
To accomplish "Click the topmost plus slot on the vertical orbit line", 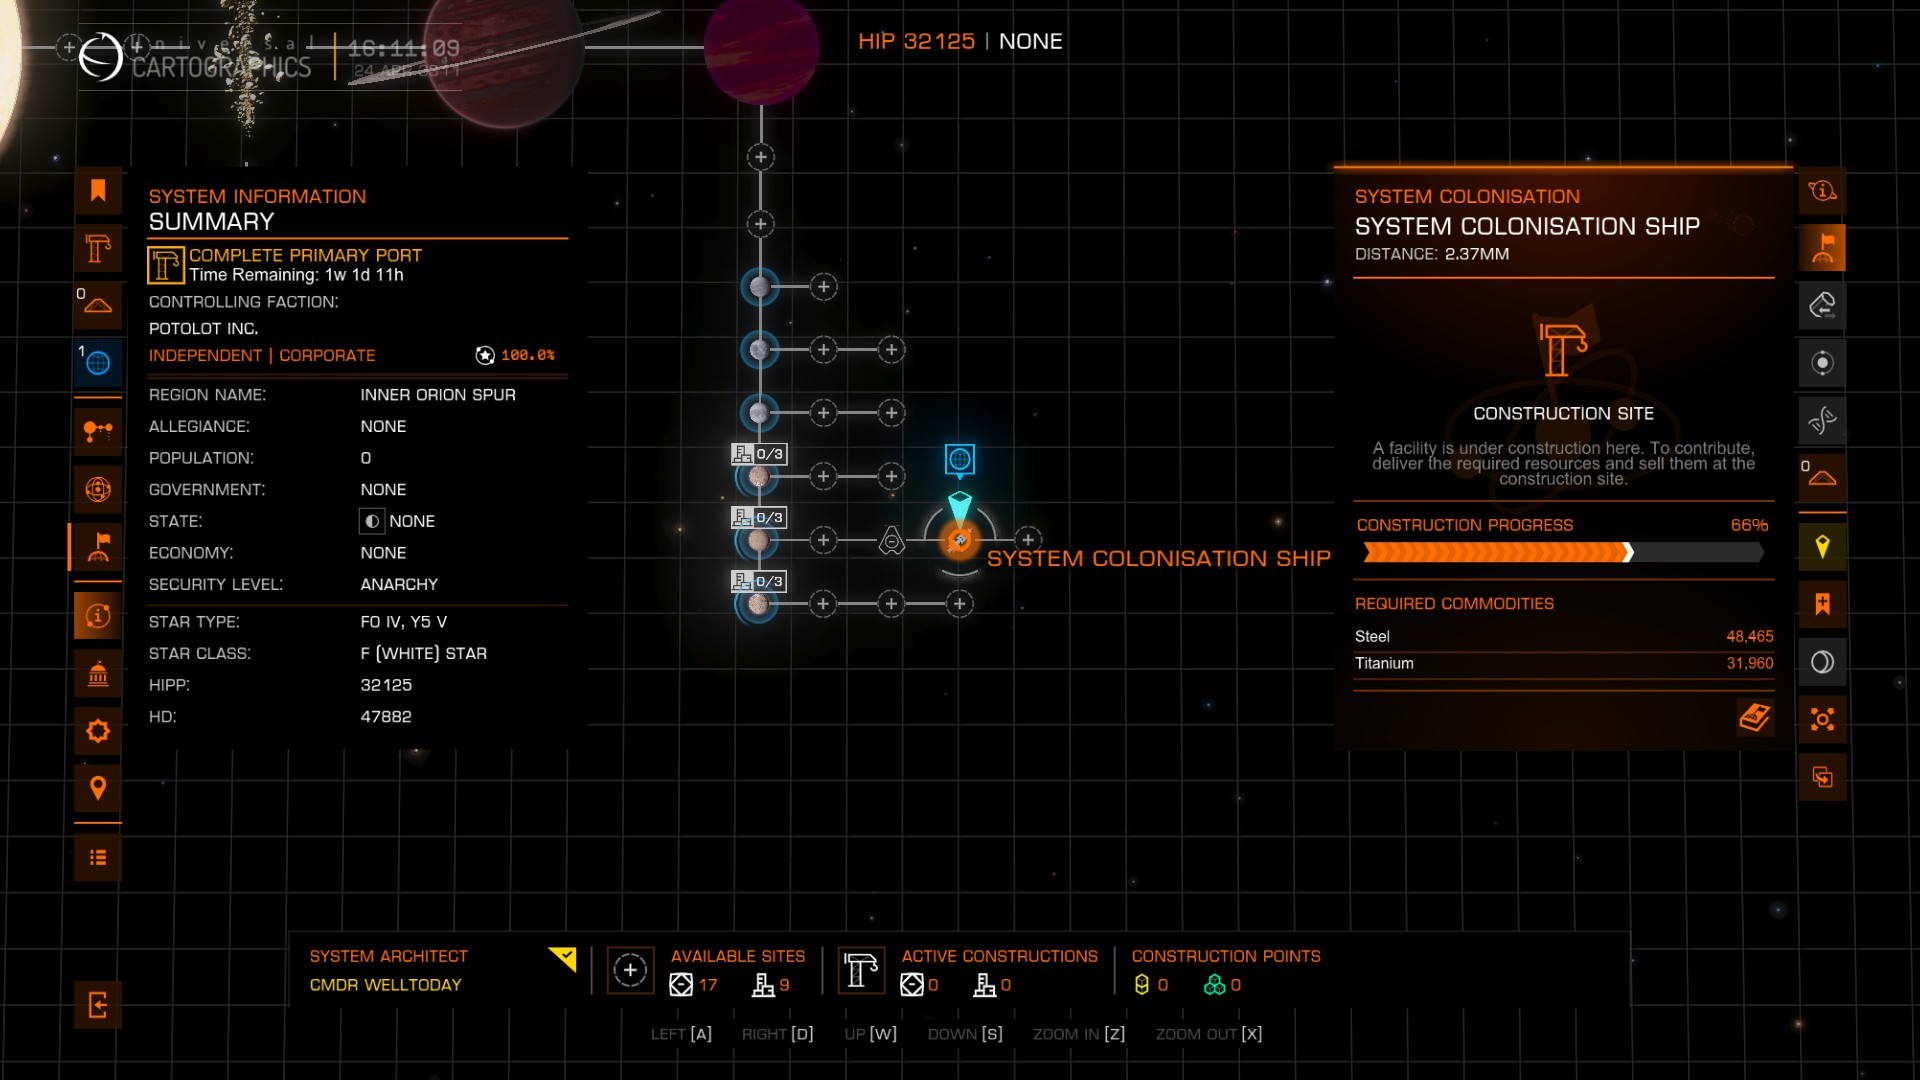I will pyautogui.click(x=761, y=157).
